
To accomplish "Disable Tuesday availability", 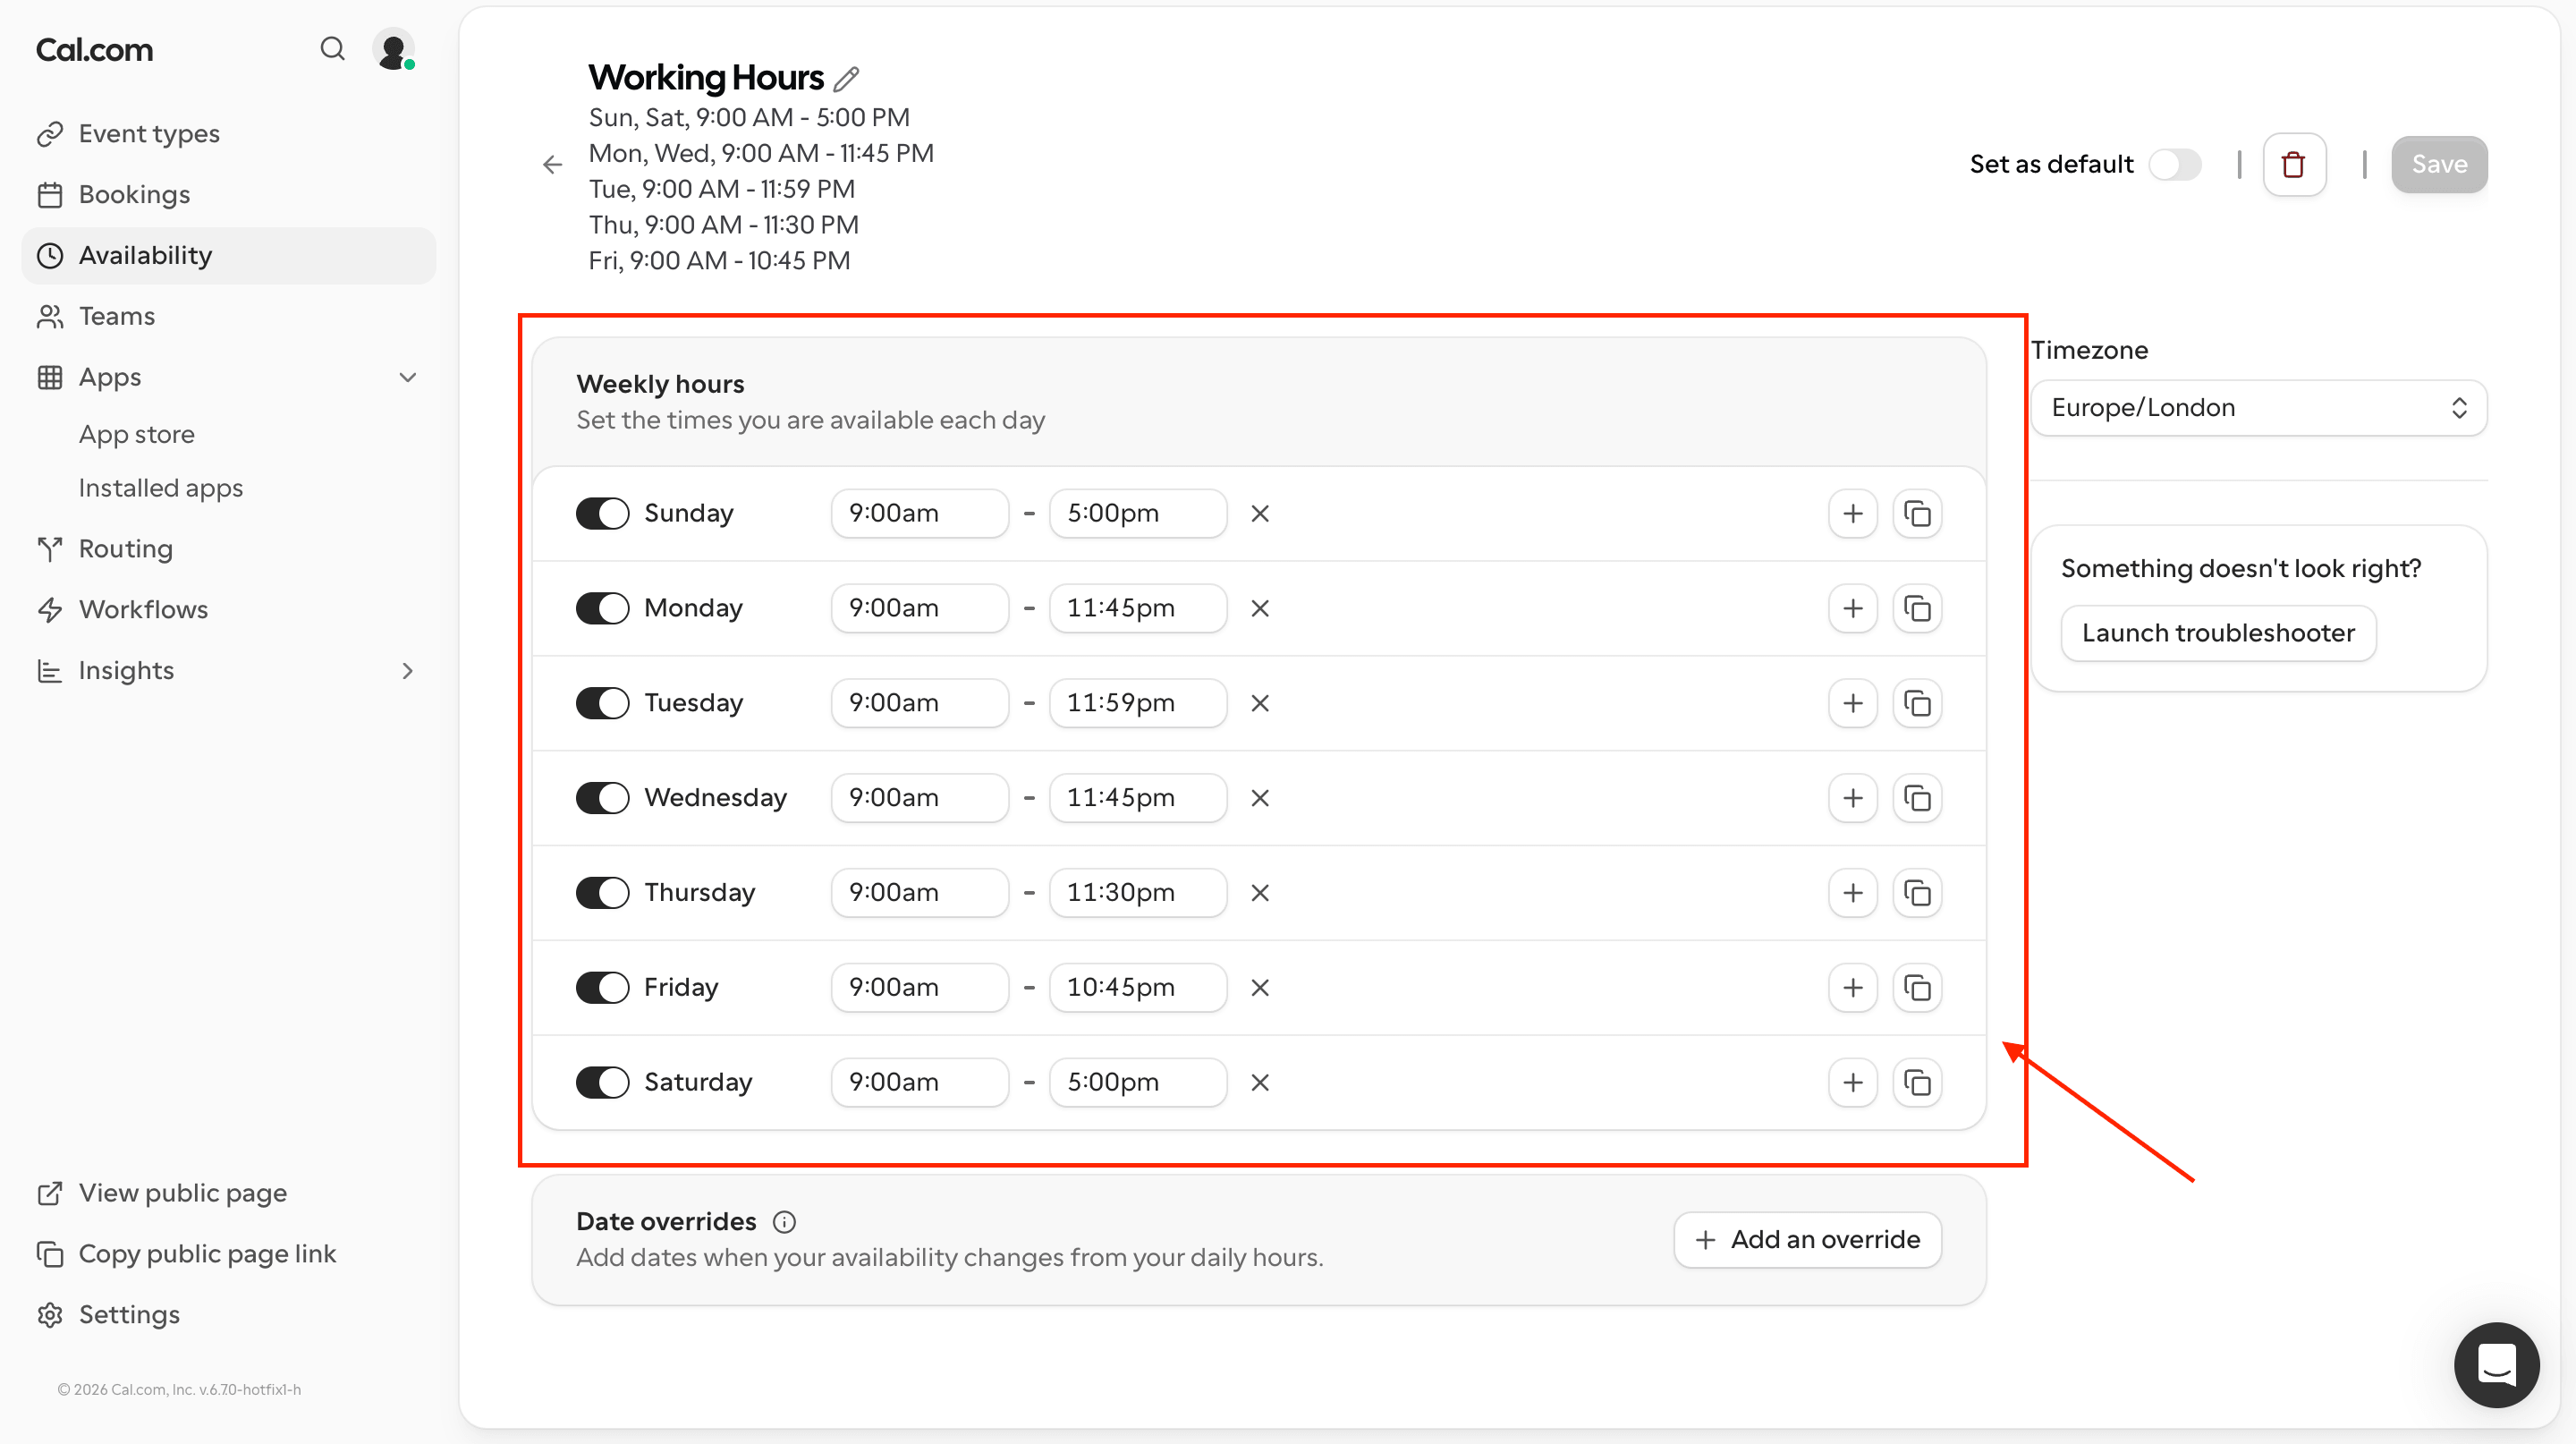I will (602, 703).
